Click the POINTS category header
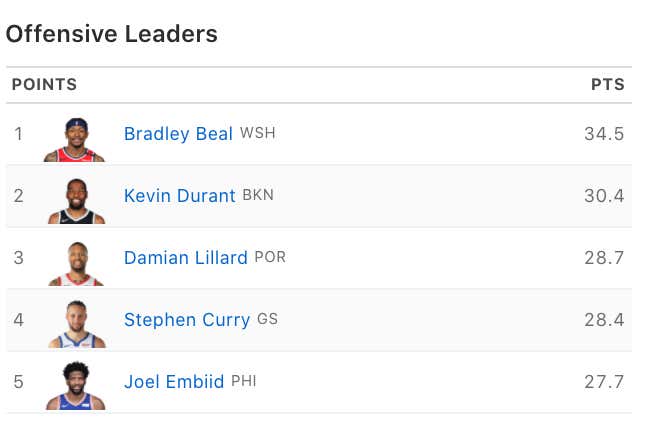 click(44, 85)
